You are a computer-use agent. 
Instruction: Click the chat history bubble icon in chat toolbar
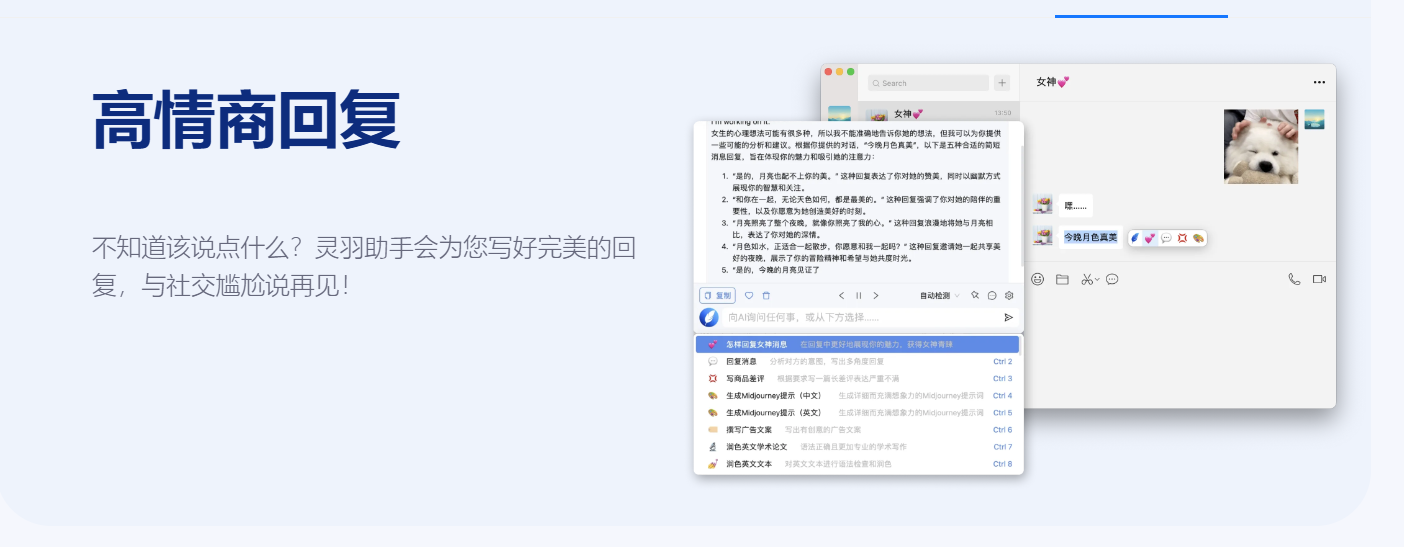click(1112, 279)
